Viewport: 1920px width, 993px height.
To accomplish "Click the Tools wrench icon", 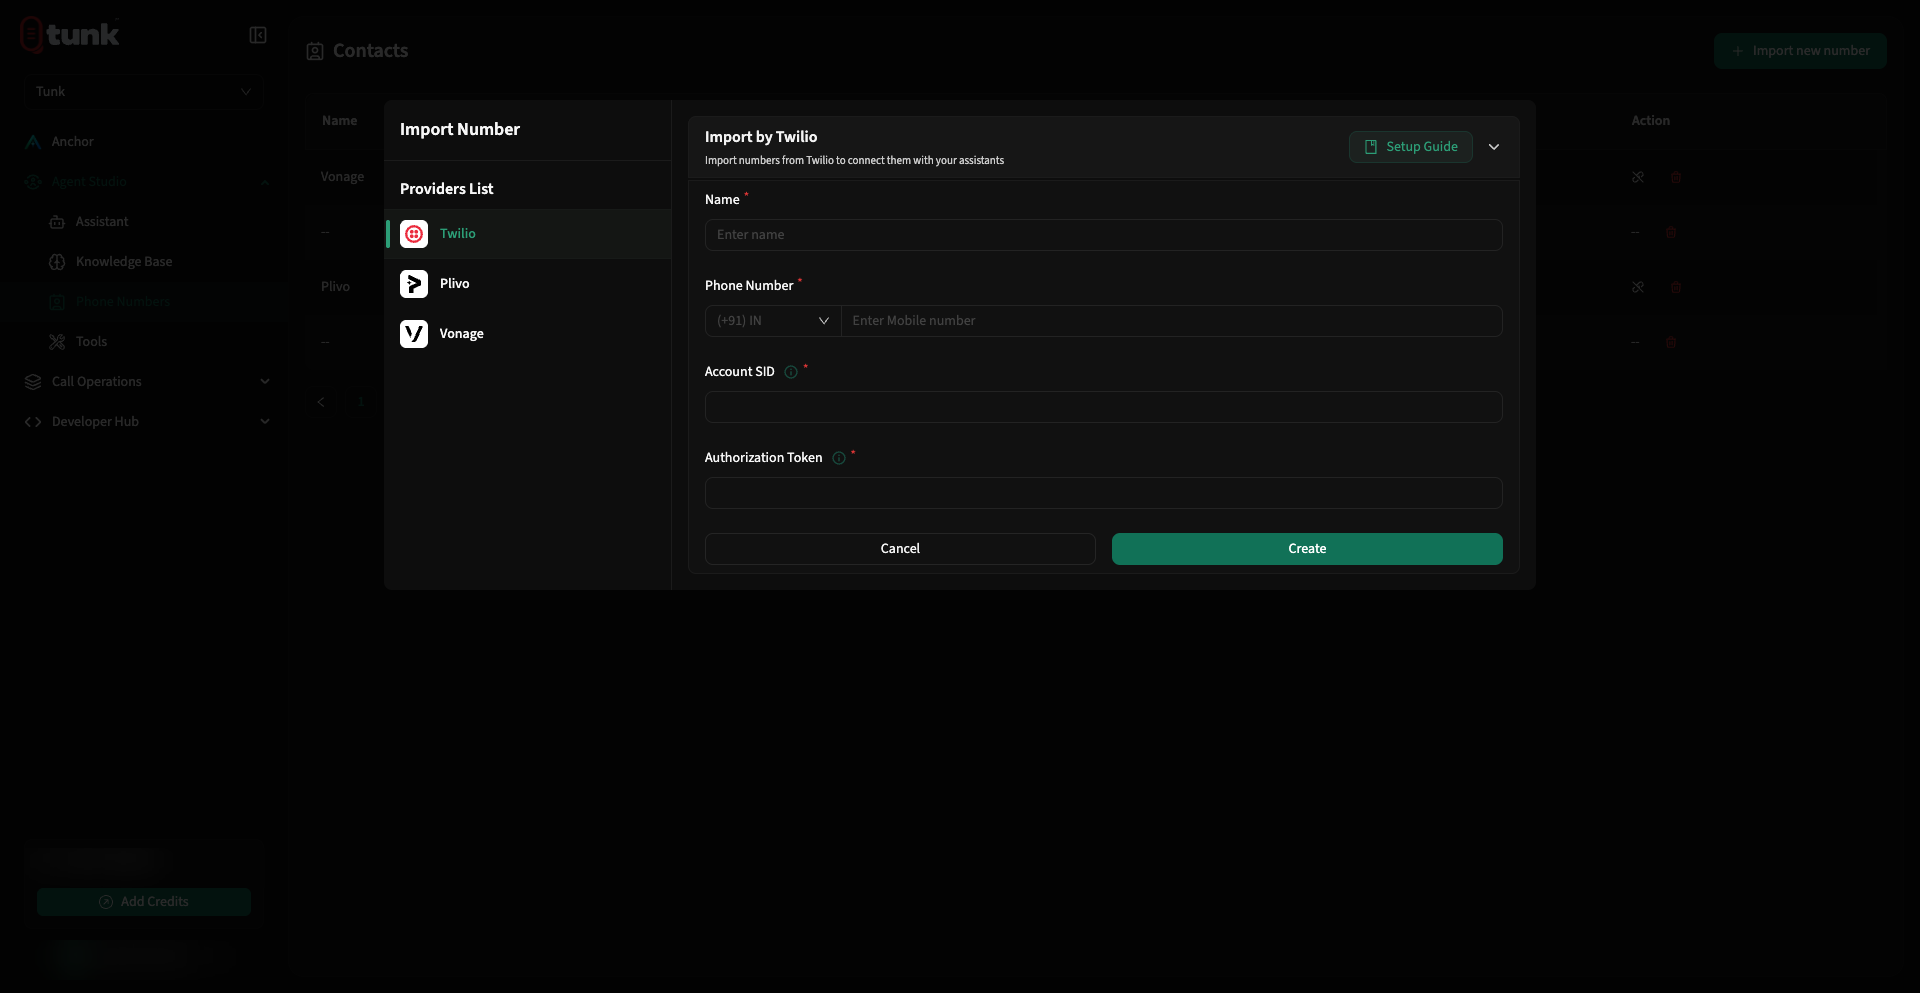I will click(57, 342).
